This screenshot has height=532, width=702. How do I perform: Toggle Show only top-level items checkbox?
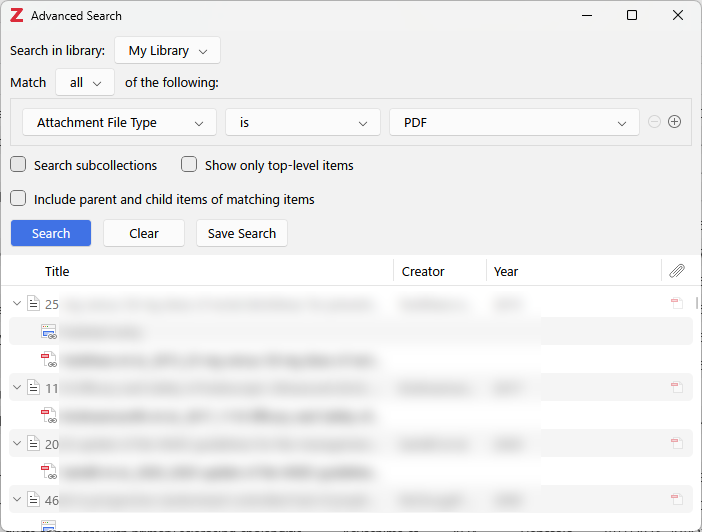[189, 165]
